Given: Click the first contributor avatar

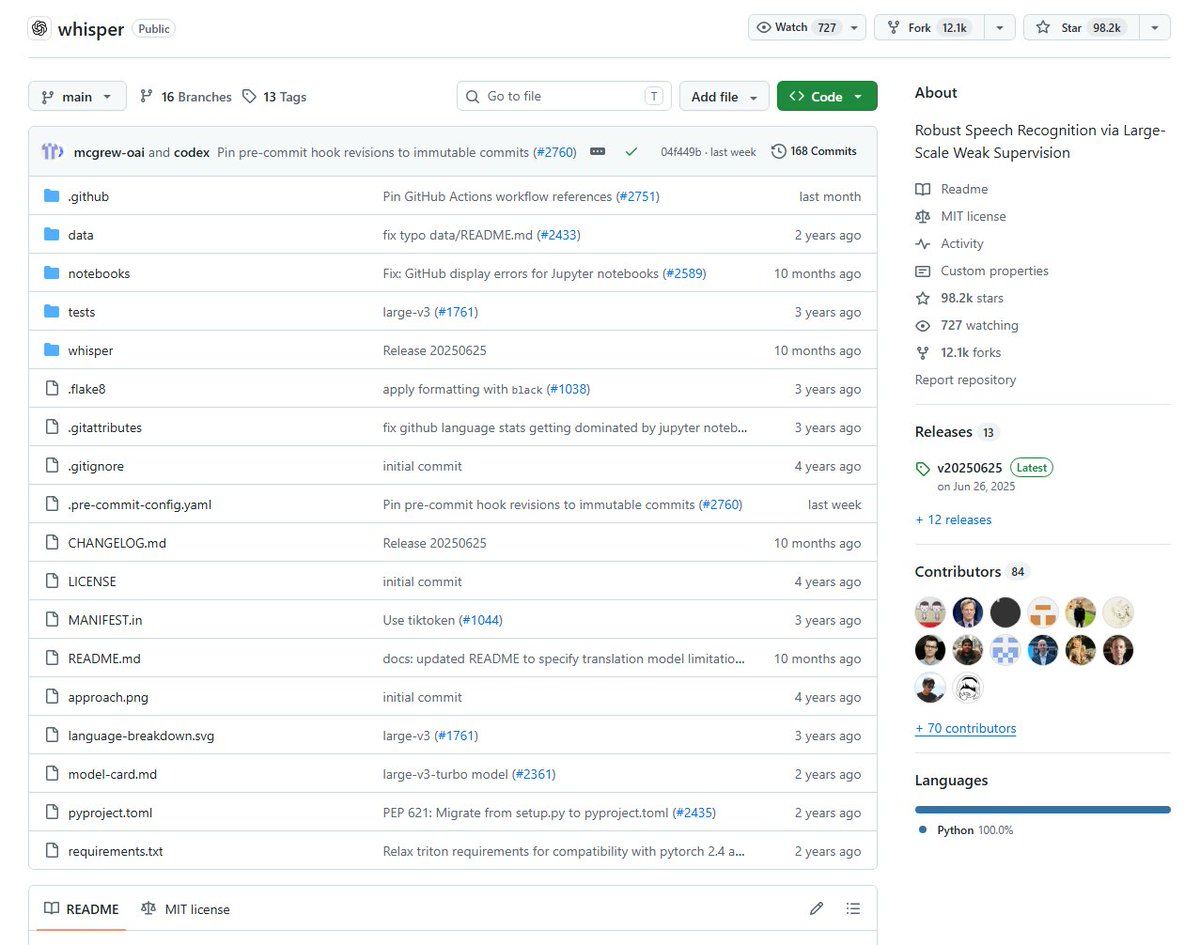Looking at the screenshot, I should (930, 613).
